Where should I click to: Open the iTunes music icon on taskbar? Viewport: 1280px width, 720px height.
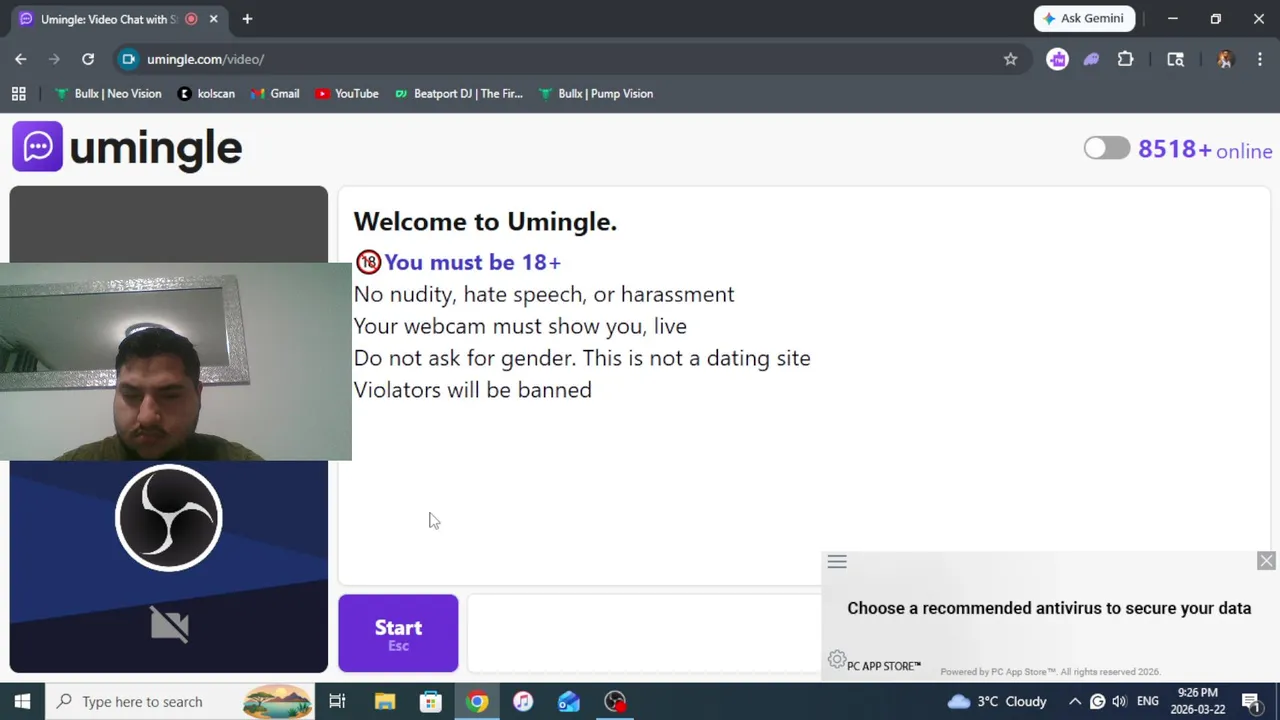point(523,701)
